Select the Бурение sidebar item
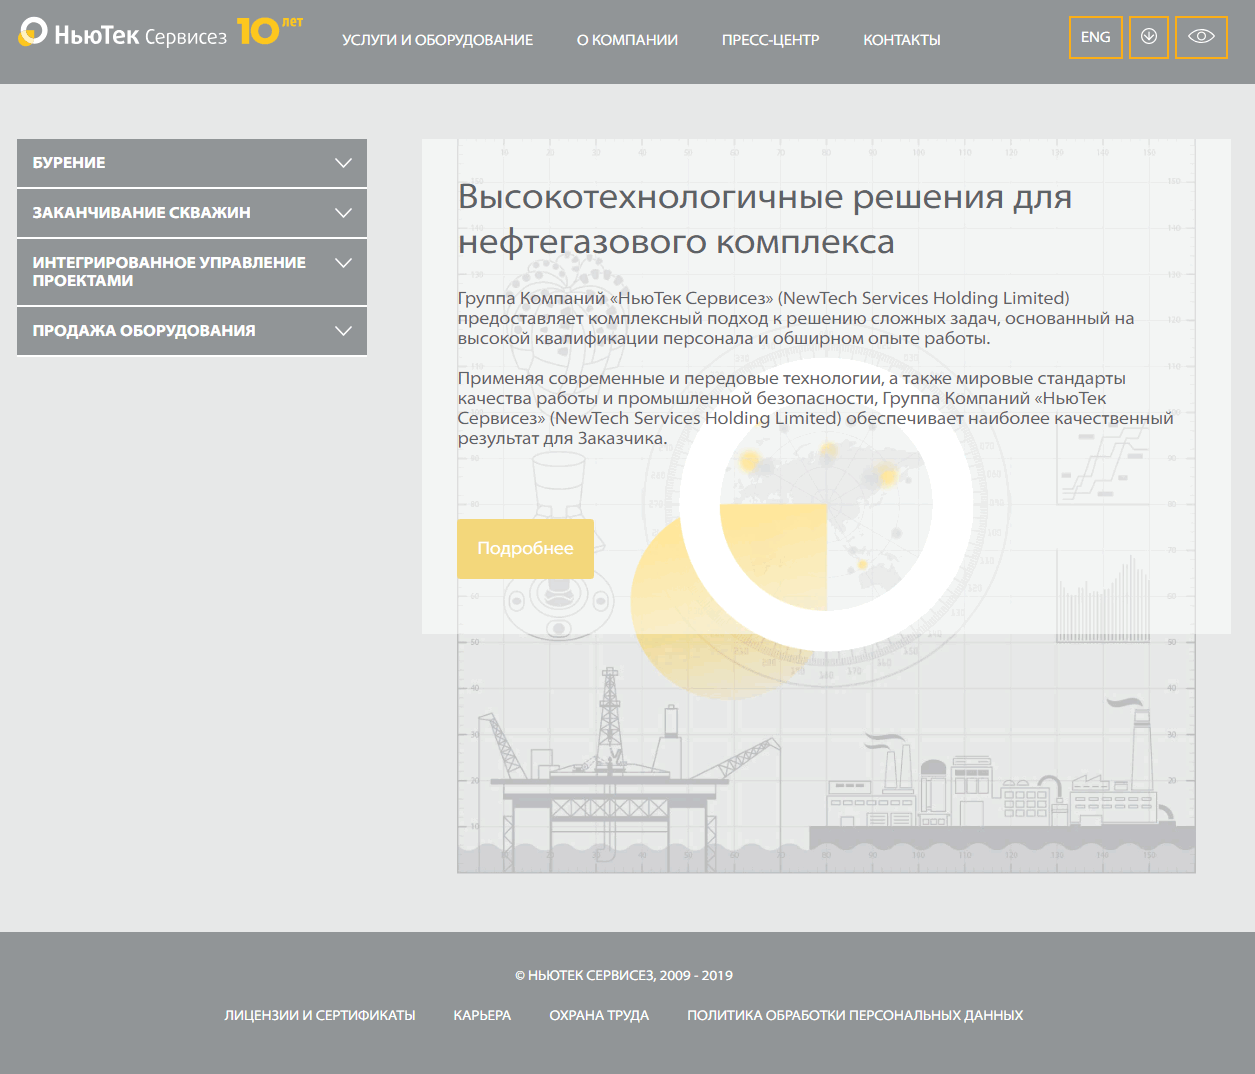The width and height of the screenshot is (1255, 1074). [192, 163]
